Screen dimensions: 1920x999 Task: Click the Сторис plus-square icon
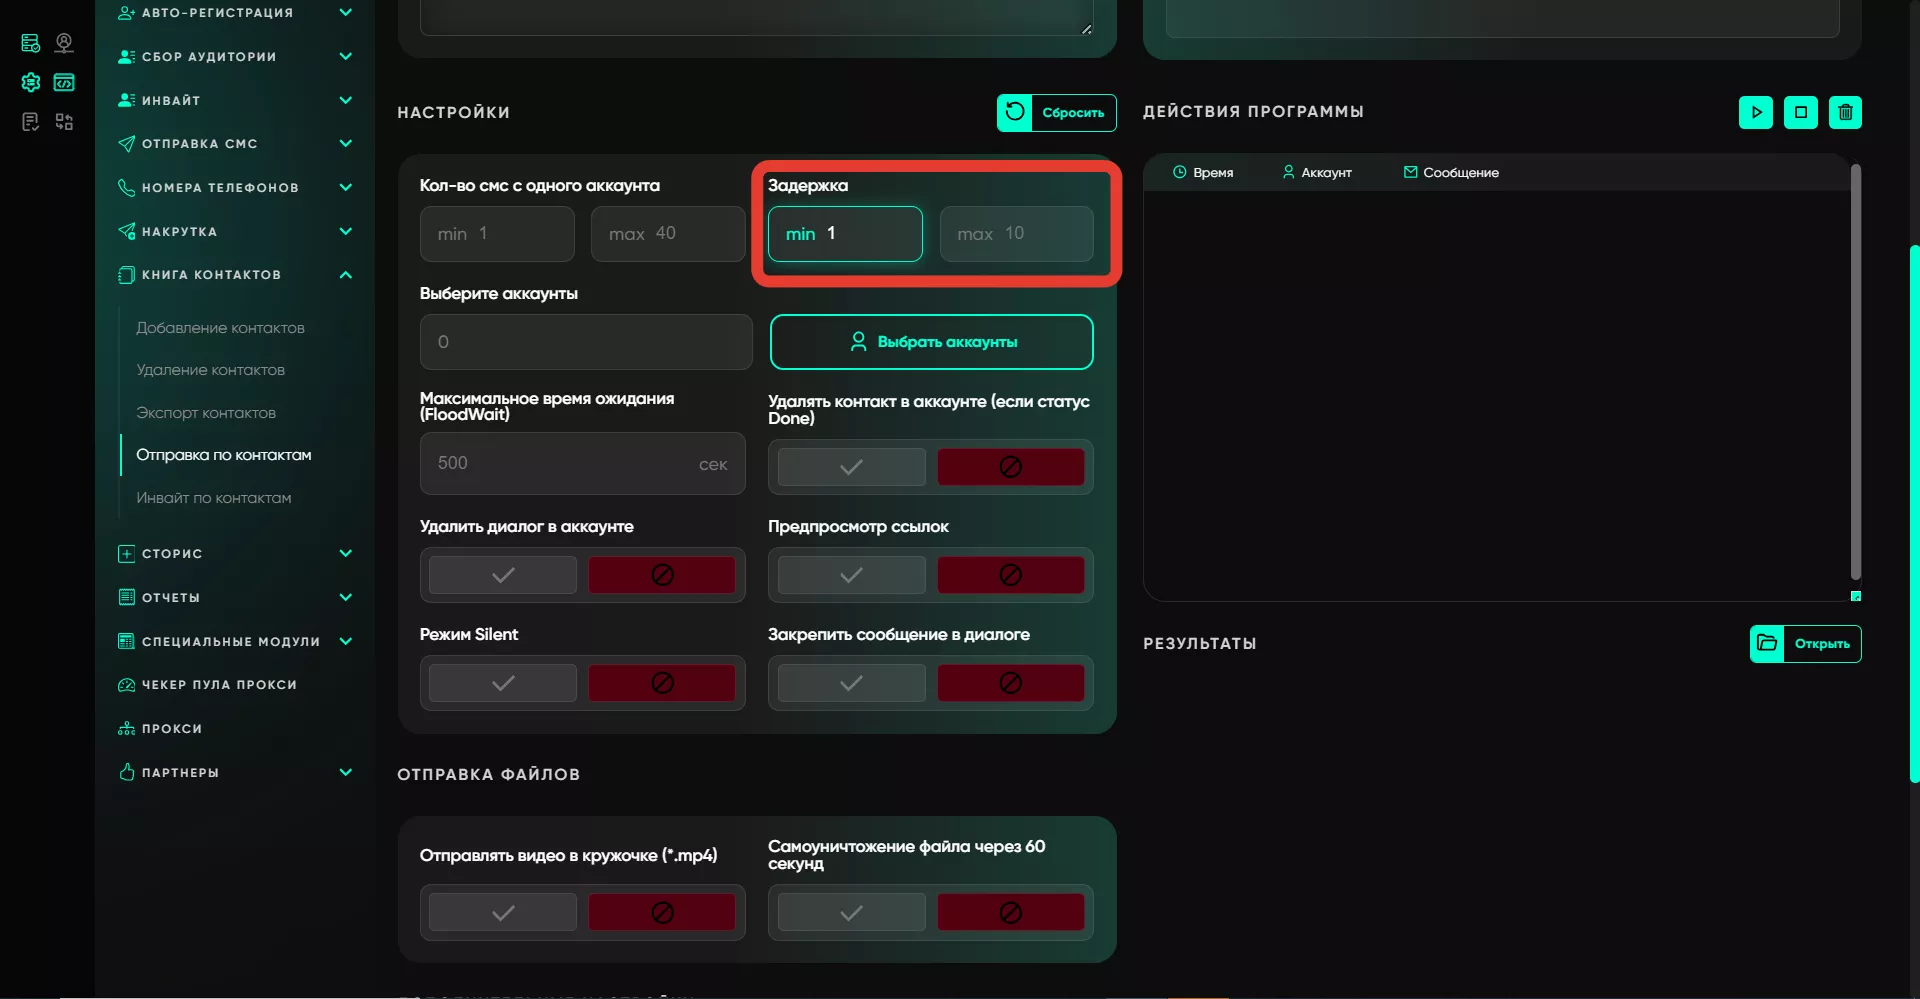point(126,554)
